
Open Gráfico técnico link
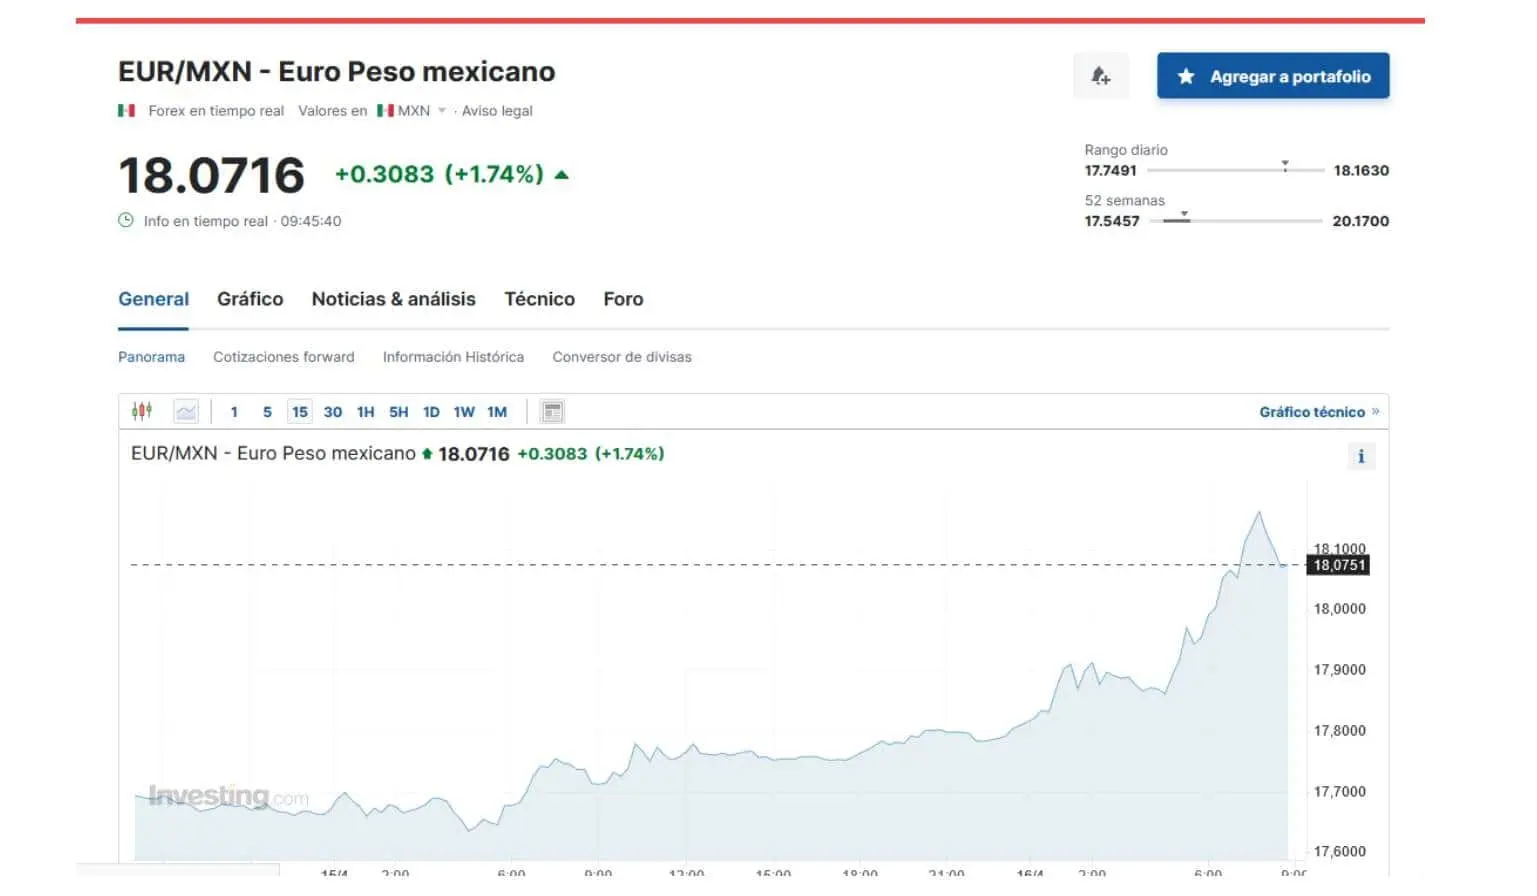(x=1319, y=412)
